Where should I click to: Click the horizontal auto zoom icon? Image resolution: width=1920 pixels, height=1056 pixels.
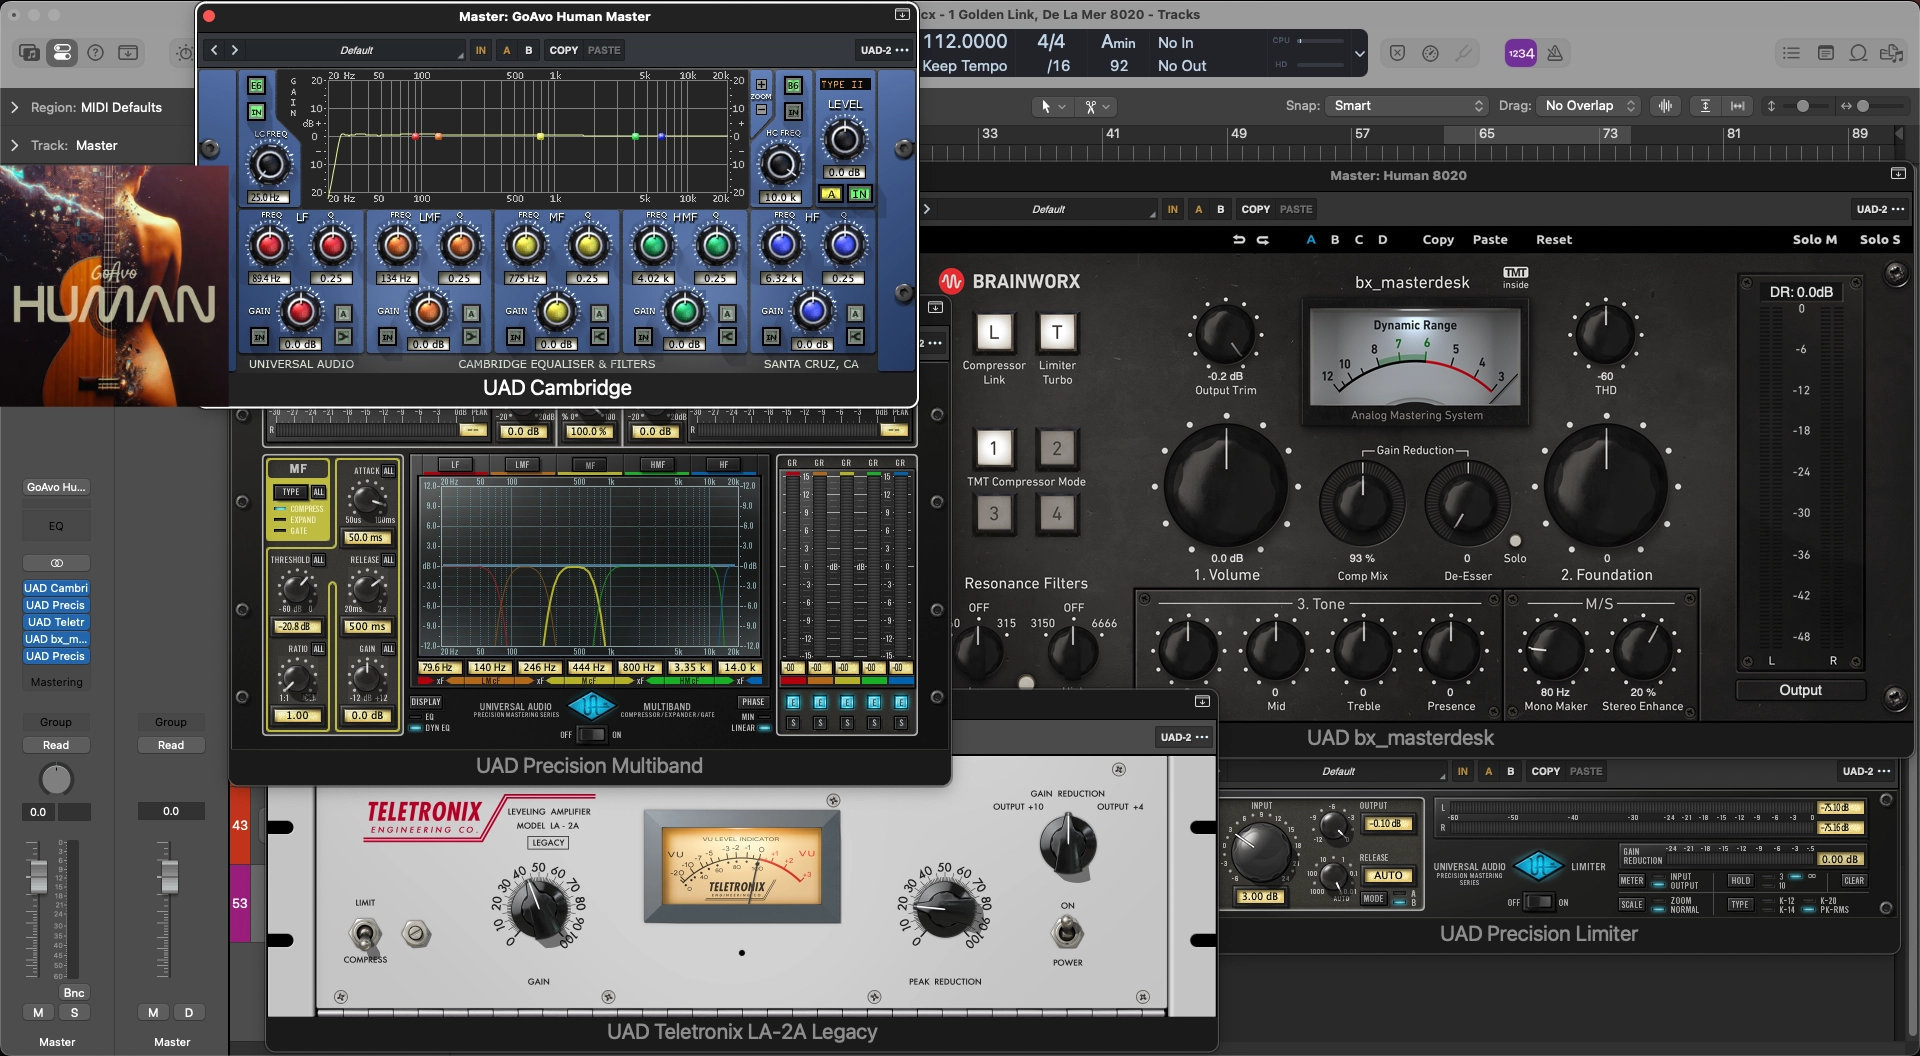coord(1738,106)
